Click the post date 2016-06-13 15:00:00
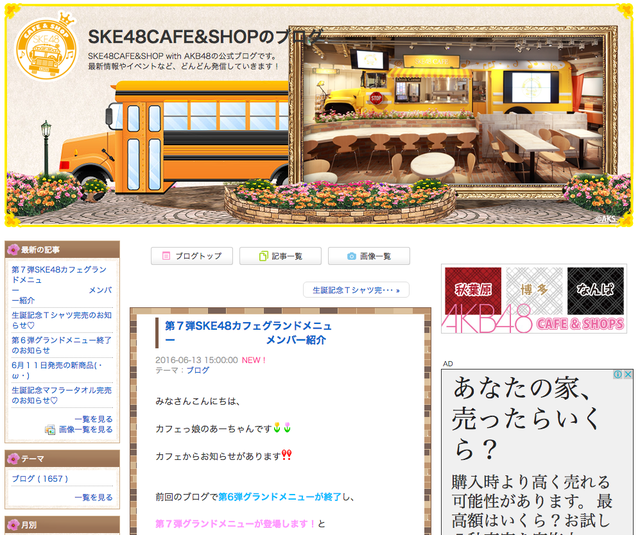This screenshot has height=535, width=640. coord(197,360)
